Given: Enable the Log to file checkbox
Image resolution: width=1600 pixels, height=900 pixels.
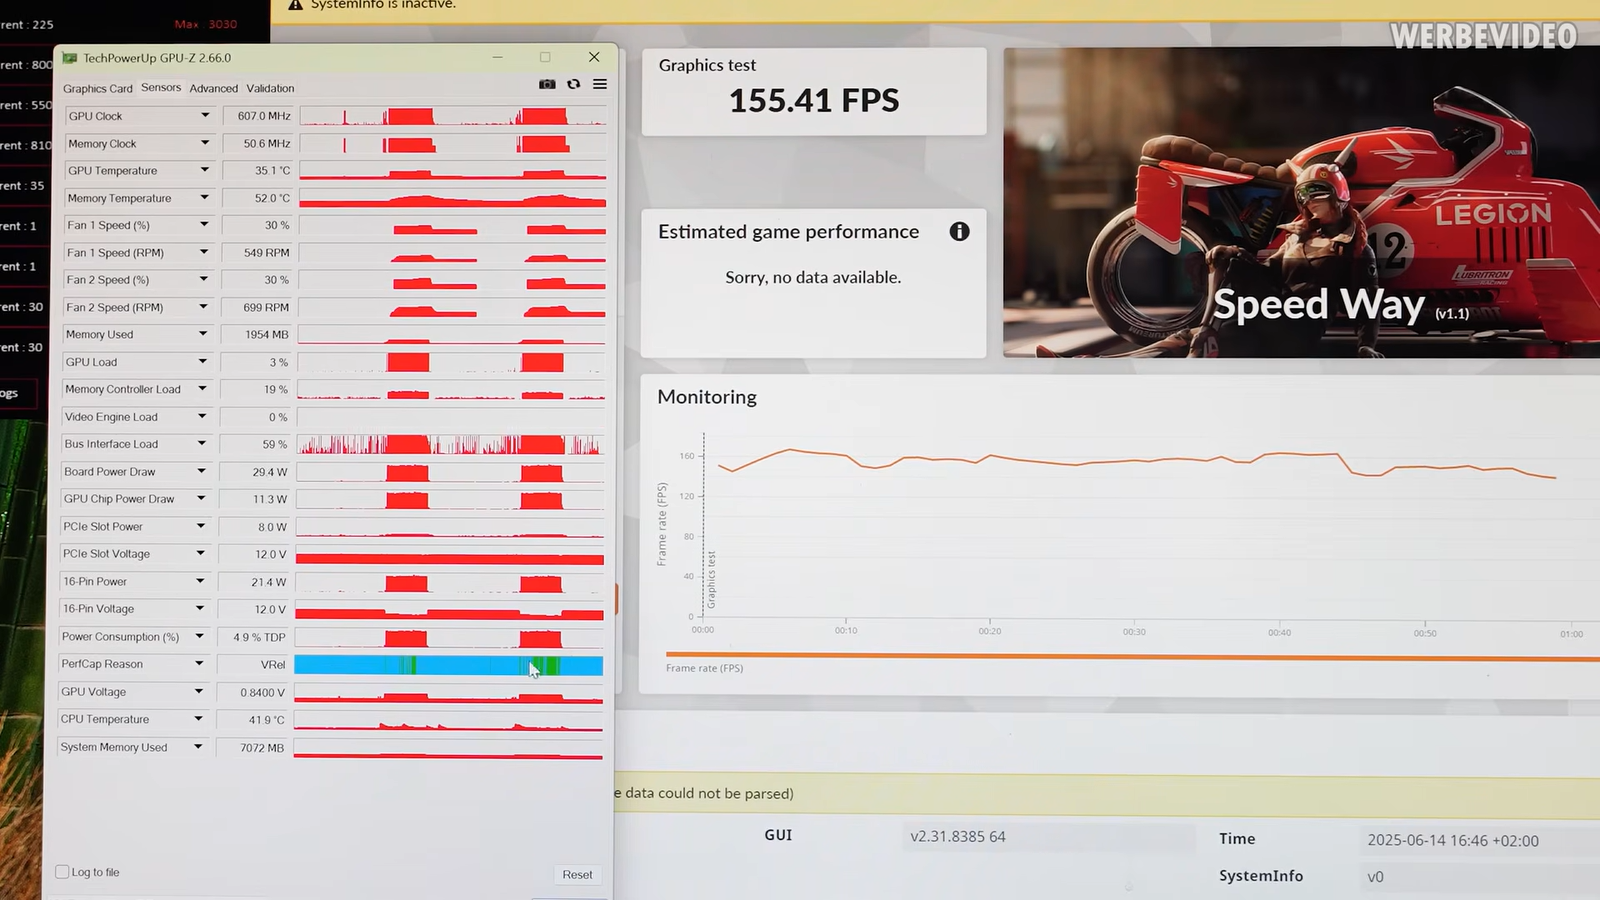Looking at the screenshot, I should (x=62, y=872).
